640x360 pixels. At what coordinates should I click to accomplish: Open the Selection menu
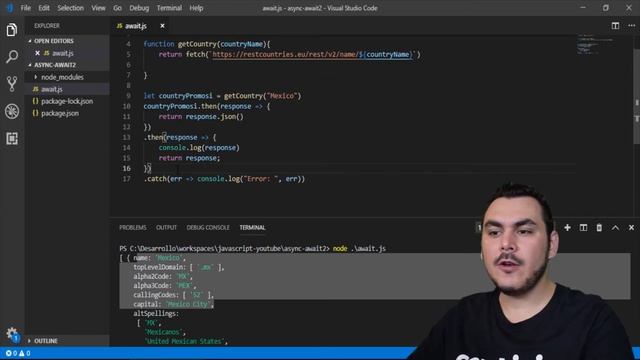70,8
